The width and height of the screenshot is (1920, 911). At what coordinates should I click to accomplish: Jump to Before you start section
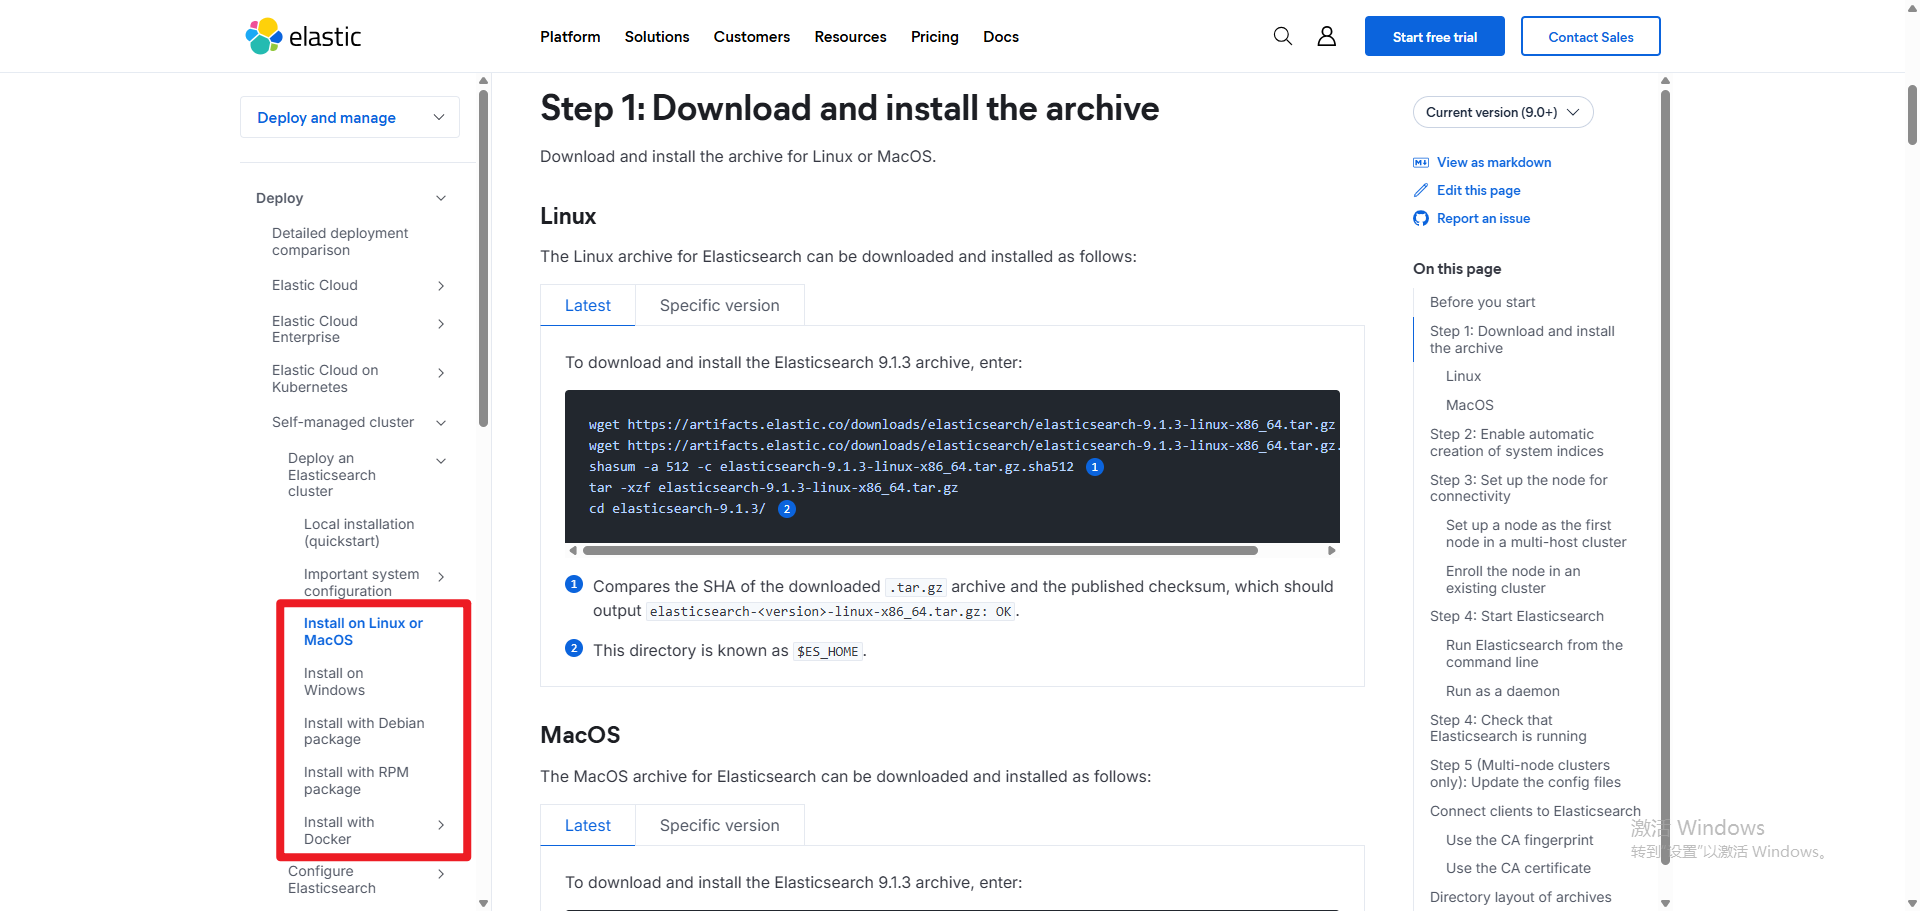[1482, 302]
